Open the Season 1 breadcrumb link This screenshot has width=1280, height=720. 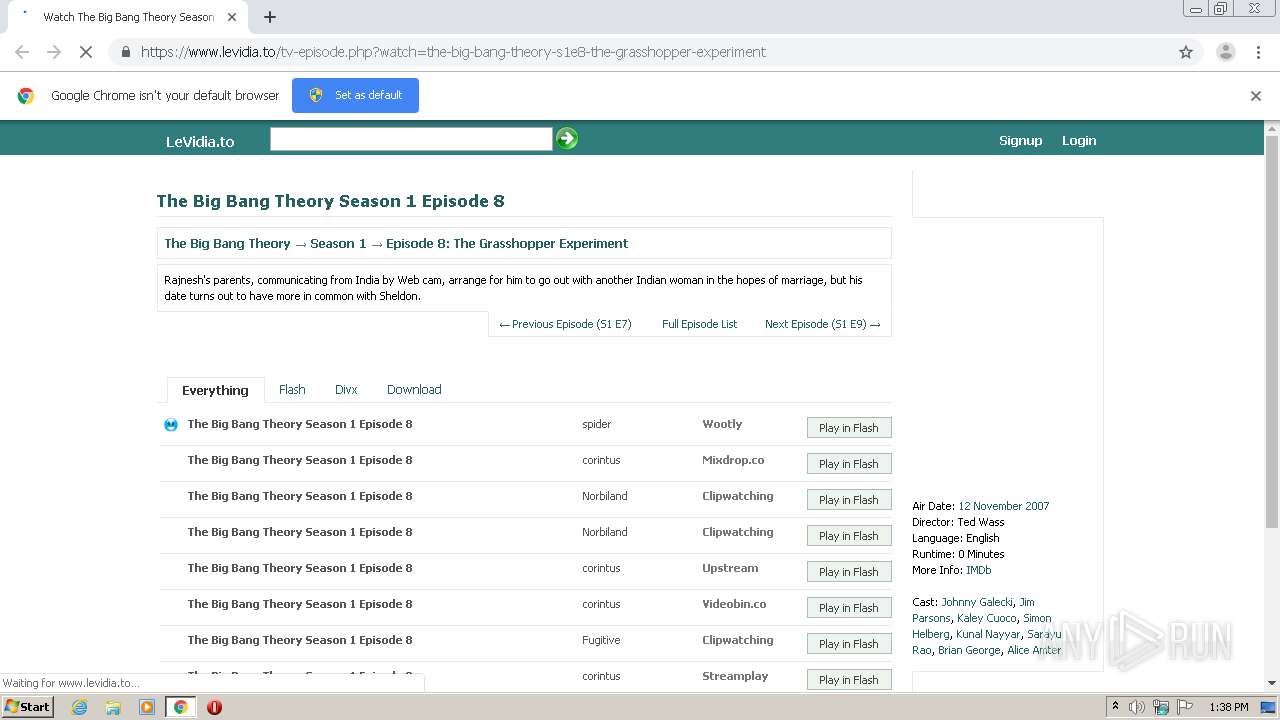(338, 243)
